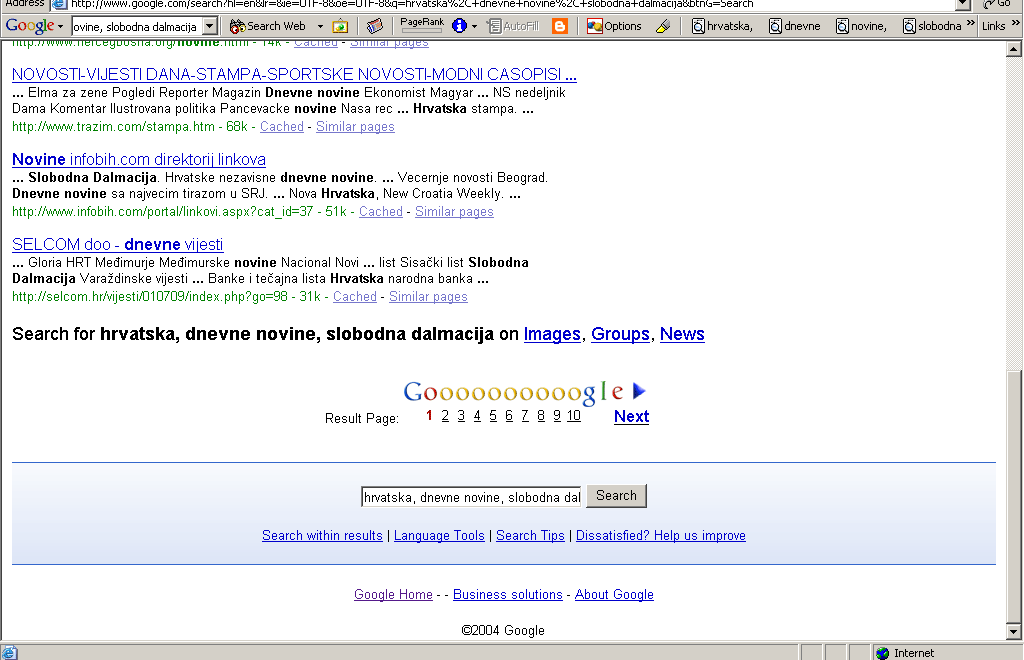This screenshot has height=660, width=1024.
Task: Click the Next results link
Action: (632, 416)
